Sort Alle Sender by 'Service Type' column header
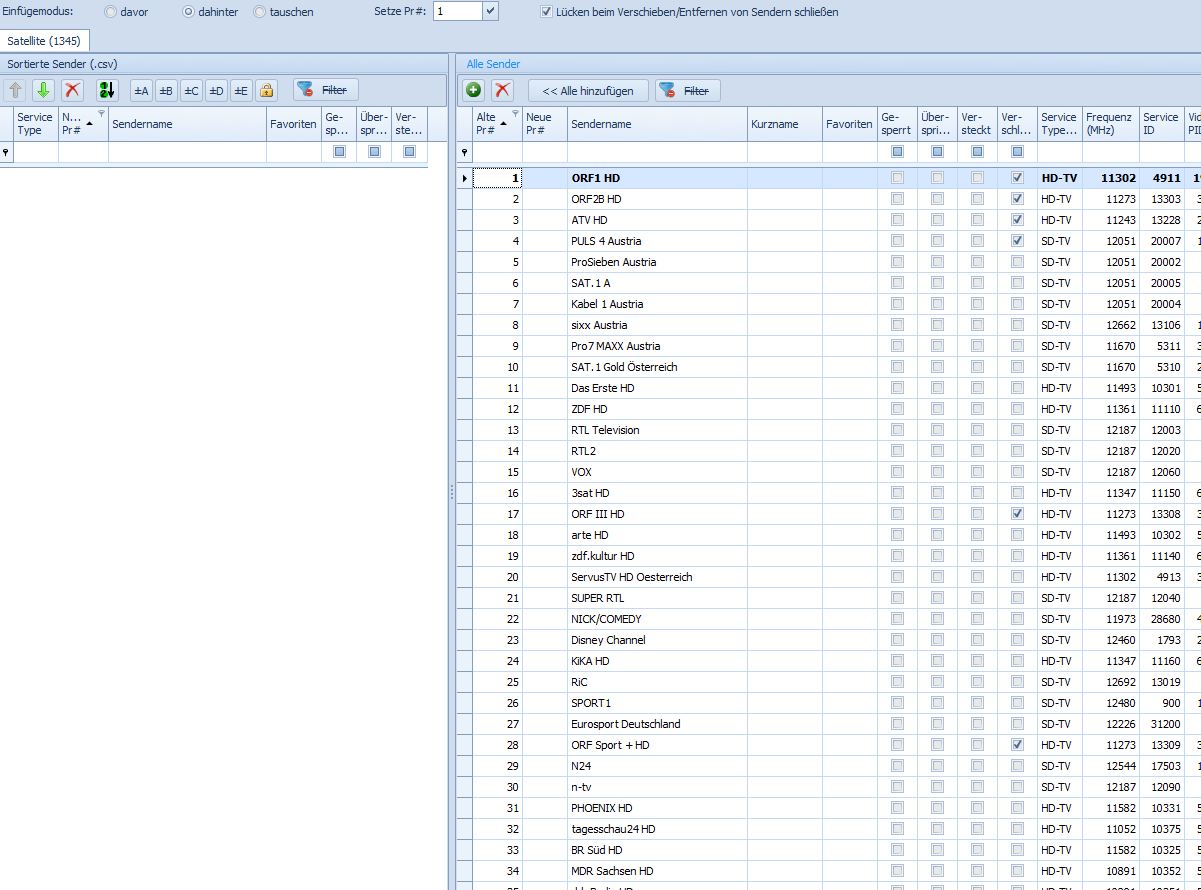The width and height of the screenshot is (1201, 890). pyautogui.click(x=1059, y=124)
